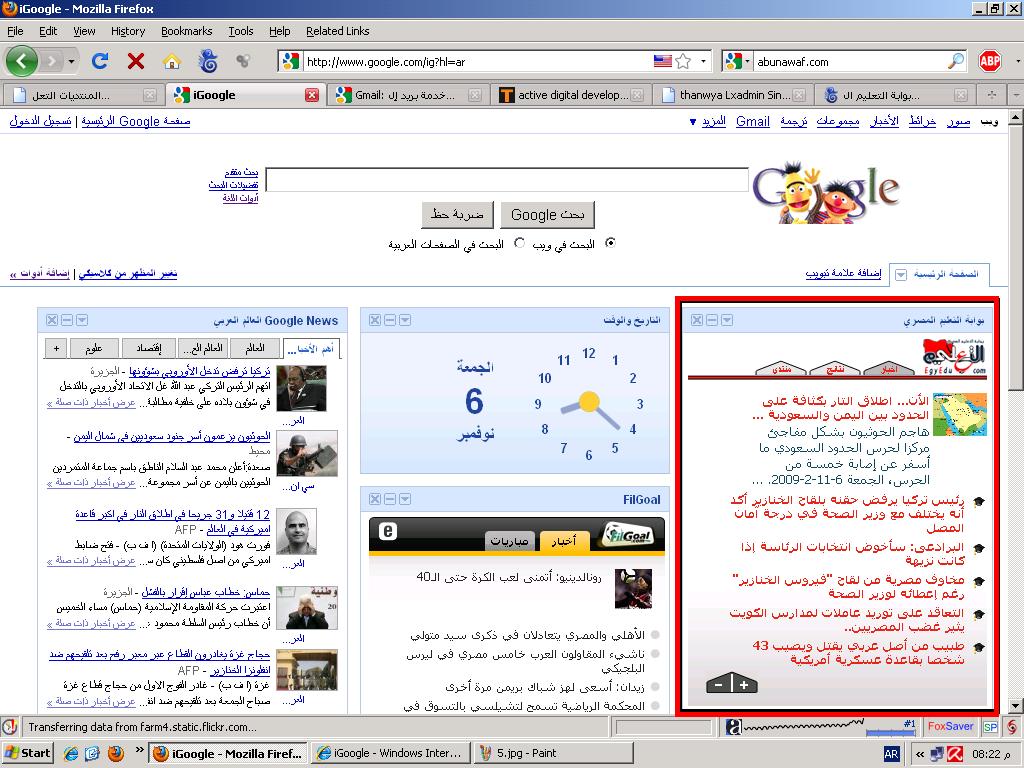The image size is (1024, 768).
Task: Open the Edit menu
Action: [x=48, y=31]
